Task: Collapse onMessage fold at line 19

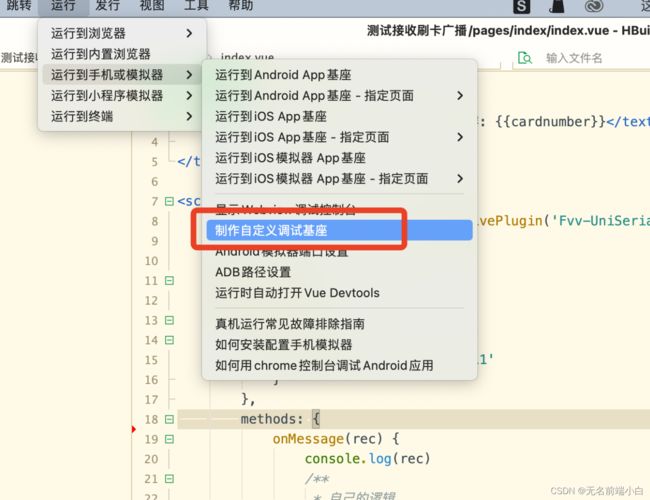Action: (x=169, y=439)
